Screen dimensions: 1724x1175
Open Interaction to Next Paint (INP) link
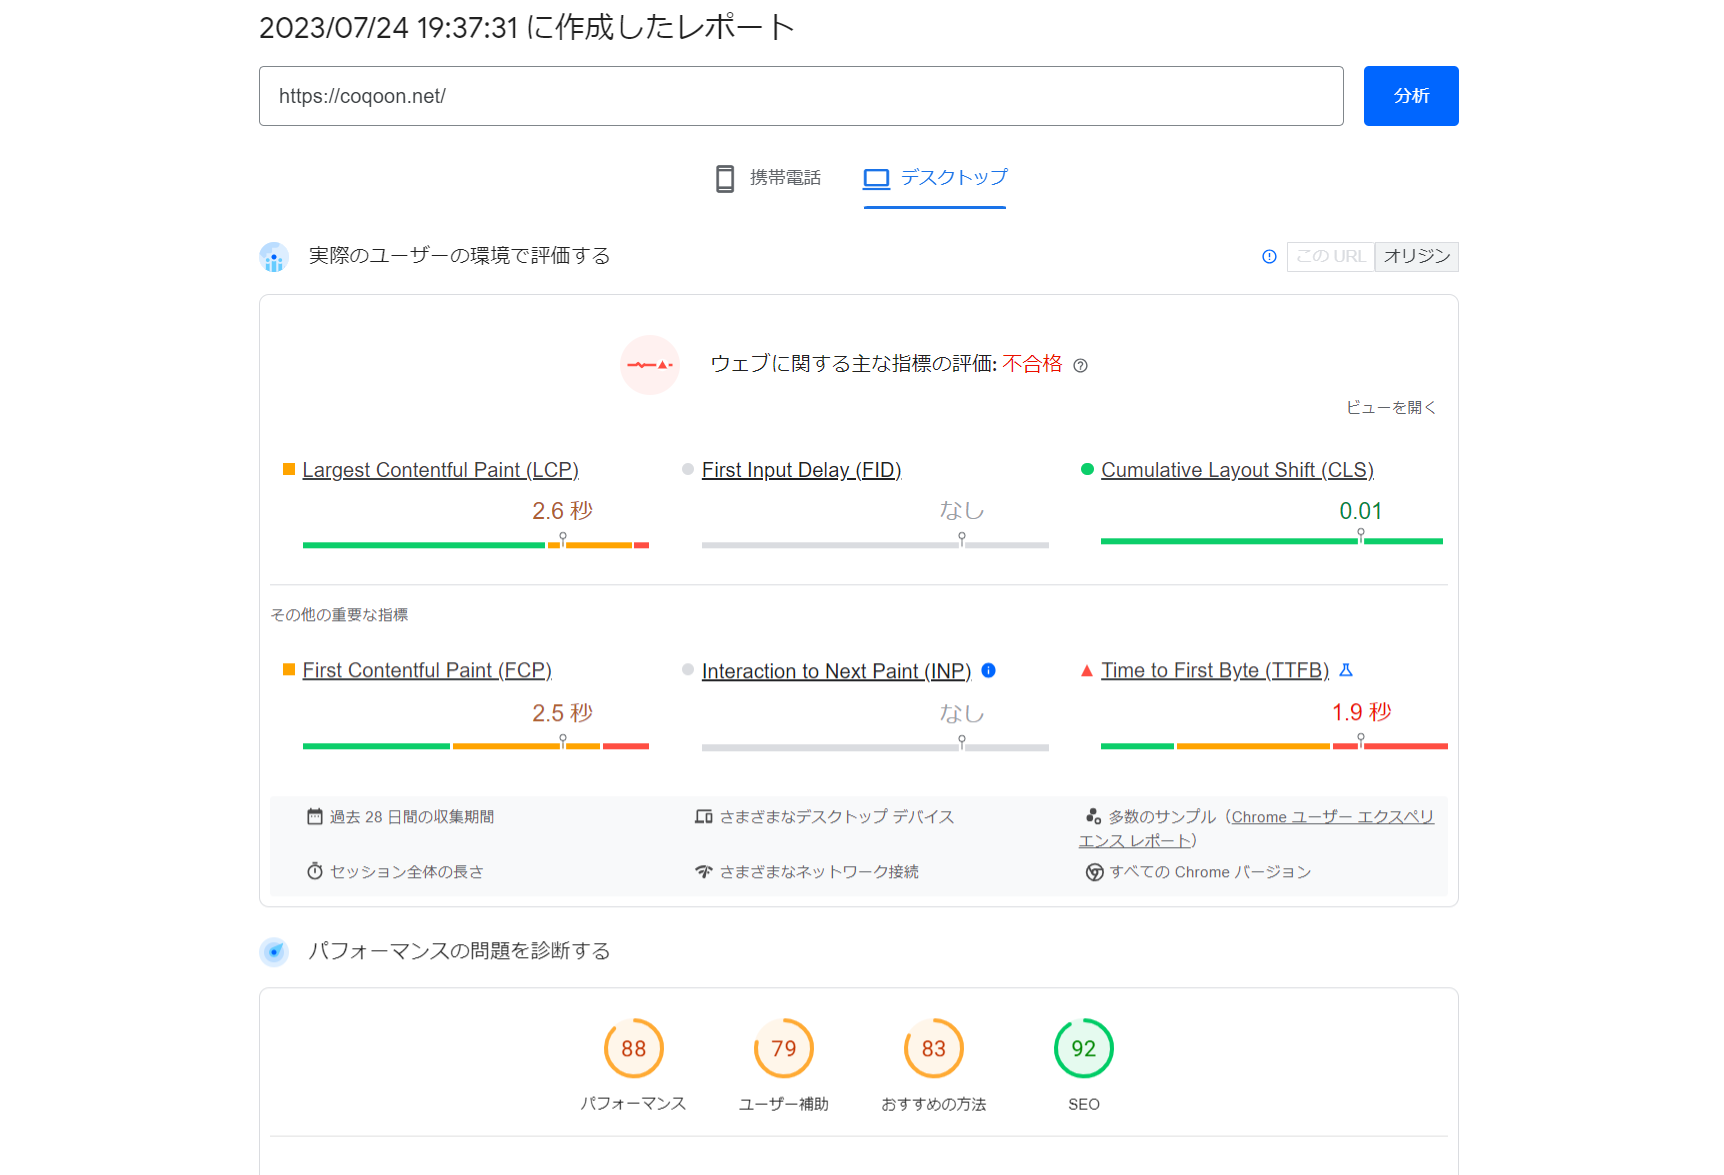pyautogui.click(x=836, y=671)
